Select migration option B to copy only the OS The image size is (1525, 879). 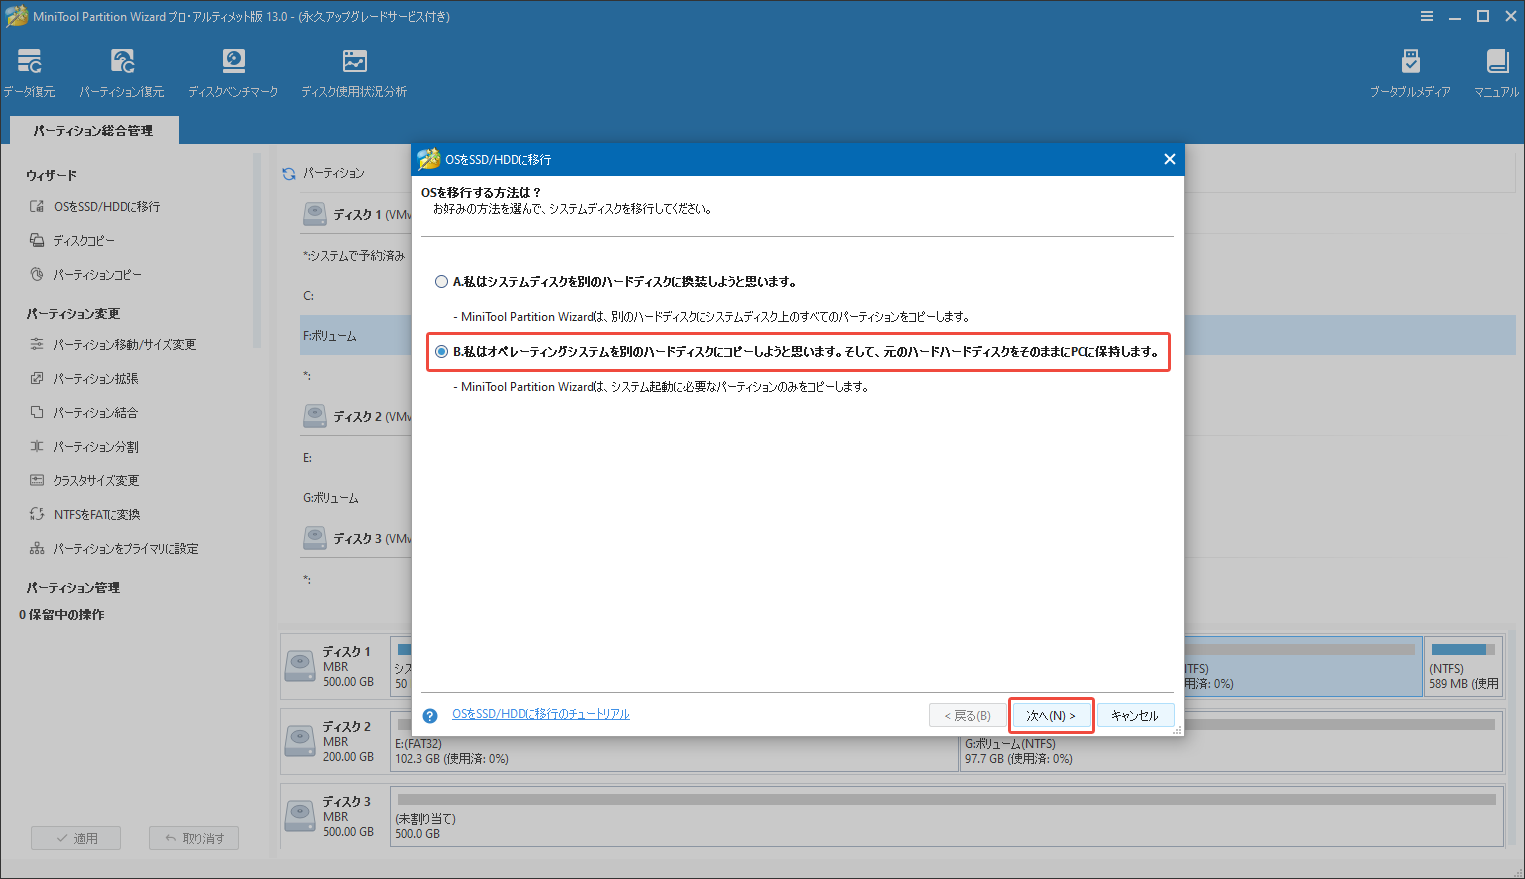coord(441,352)
